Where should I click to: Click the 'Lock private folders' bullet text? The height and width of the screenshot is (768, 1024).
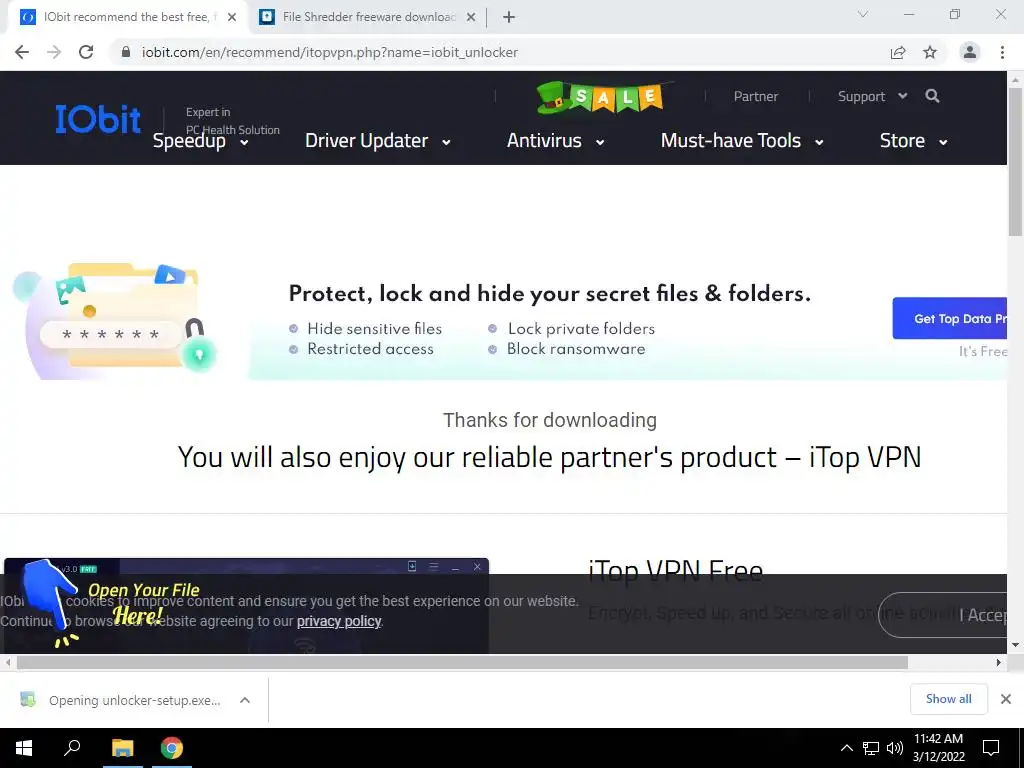(x=581, y=328)
